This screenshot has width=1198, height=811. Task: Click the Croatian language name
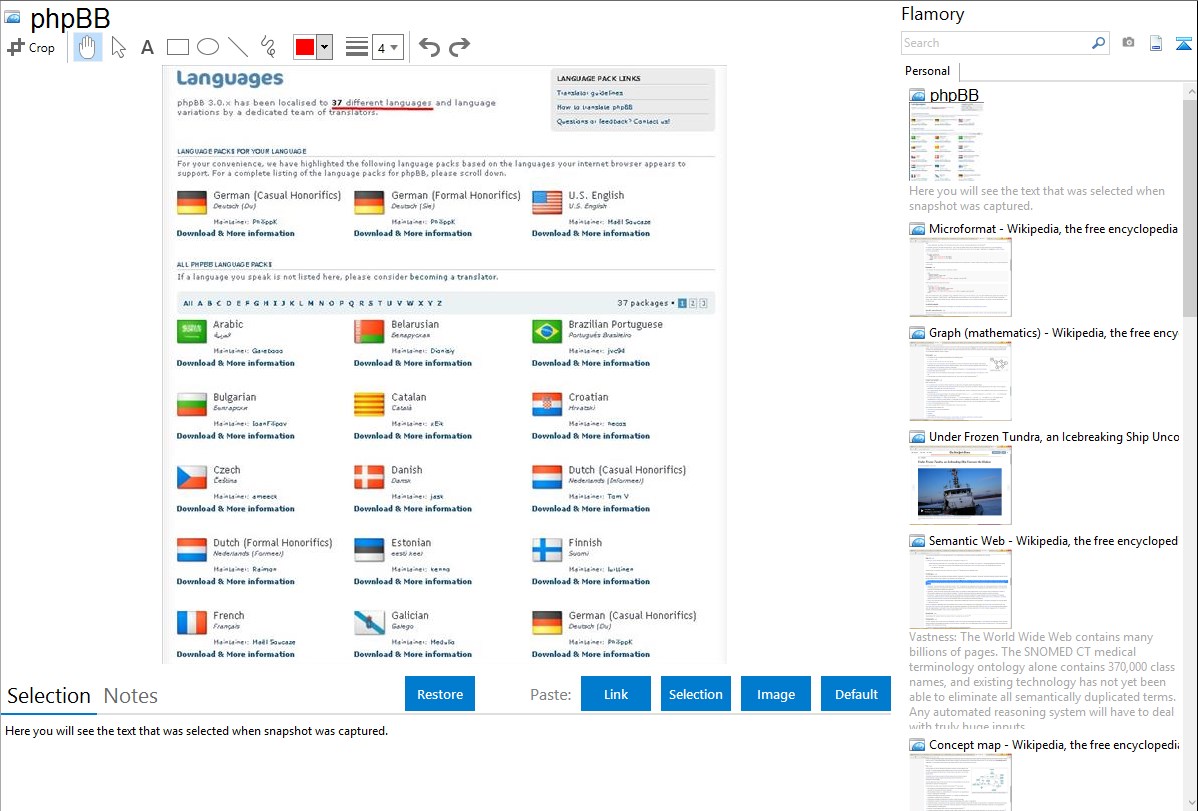588,397
